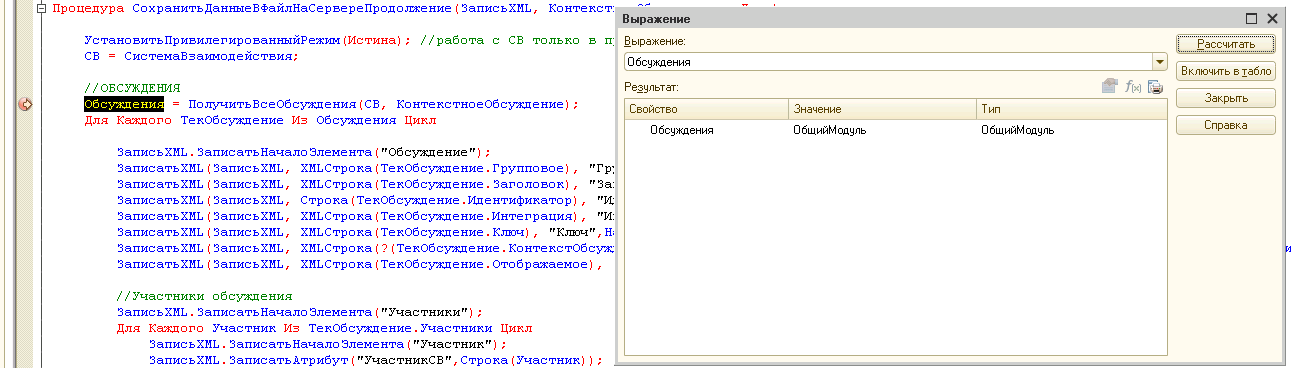Maximize the Выражение dialog window
Image resolution: width=1291 pixels, height=368 pixels.
click(x=1251, y=19)
